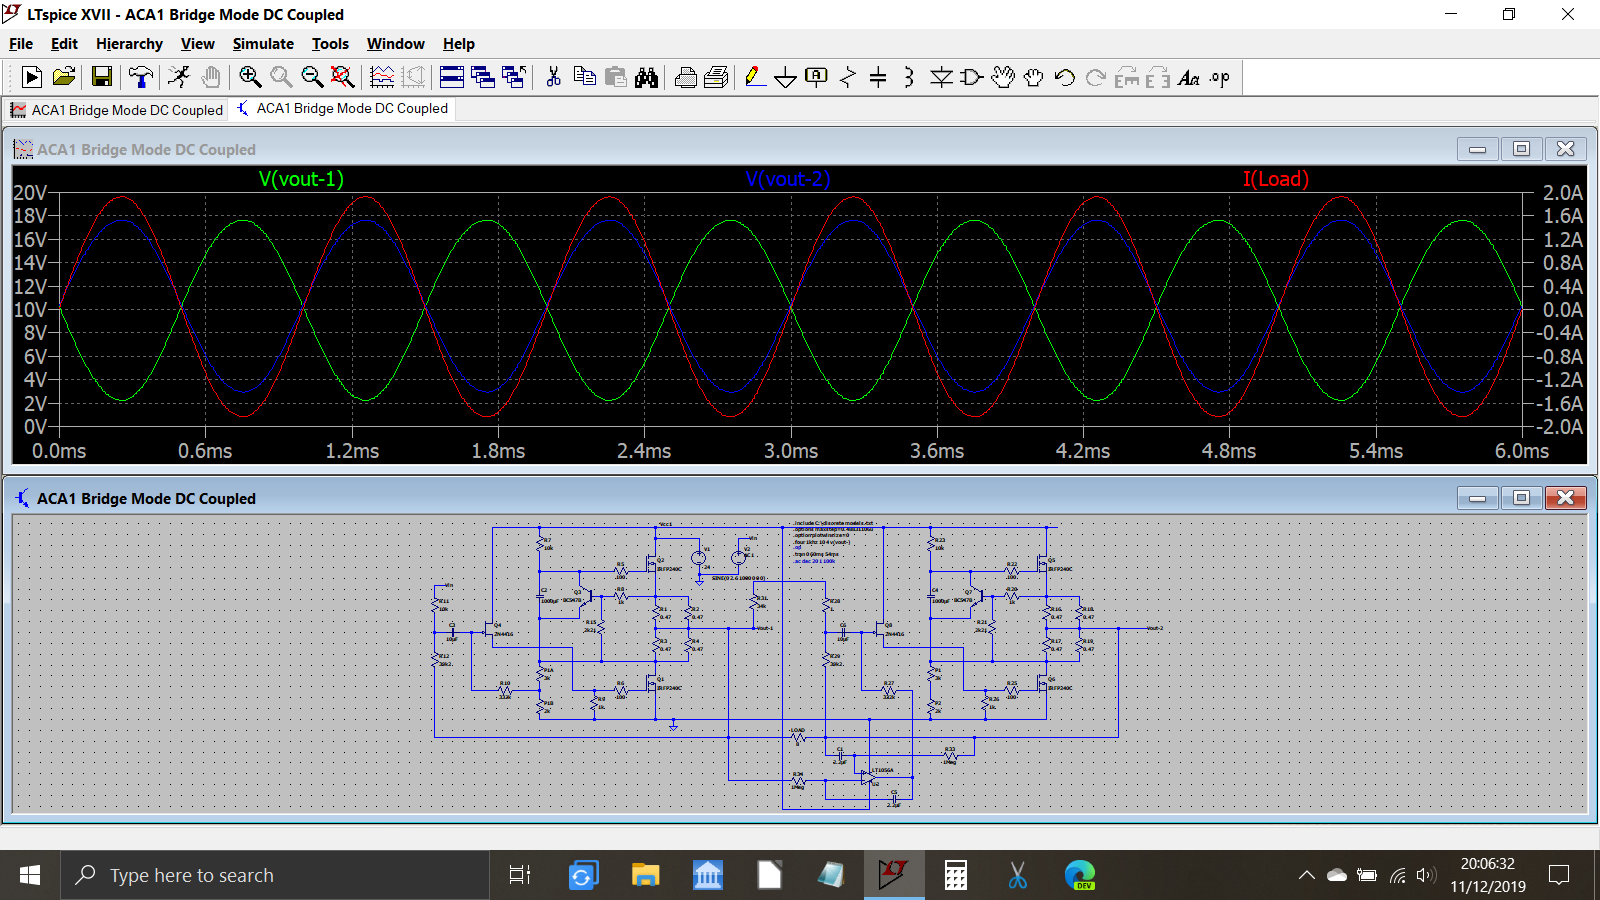Viewport: 1600px width, 900px height.
Task: Select the blue V(vout-2) trace label
Action: 788,179
